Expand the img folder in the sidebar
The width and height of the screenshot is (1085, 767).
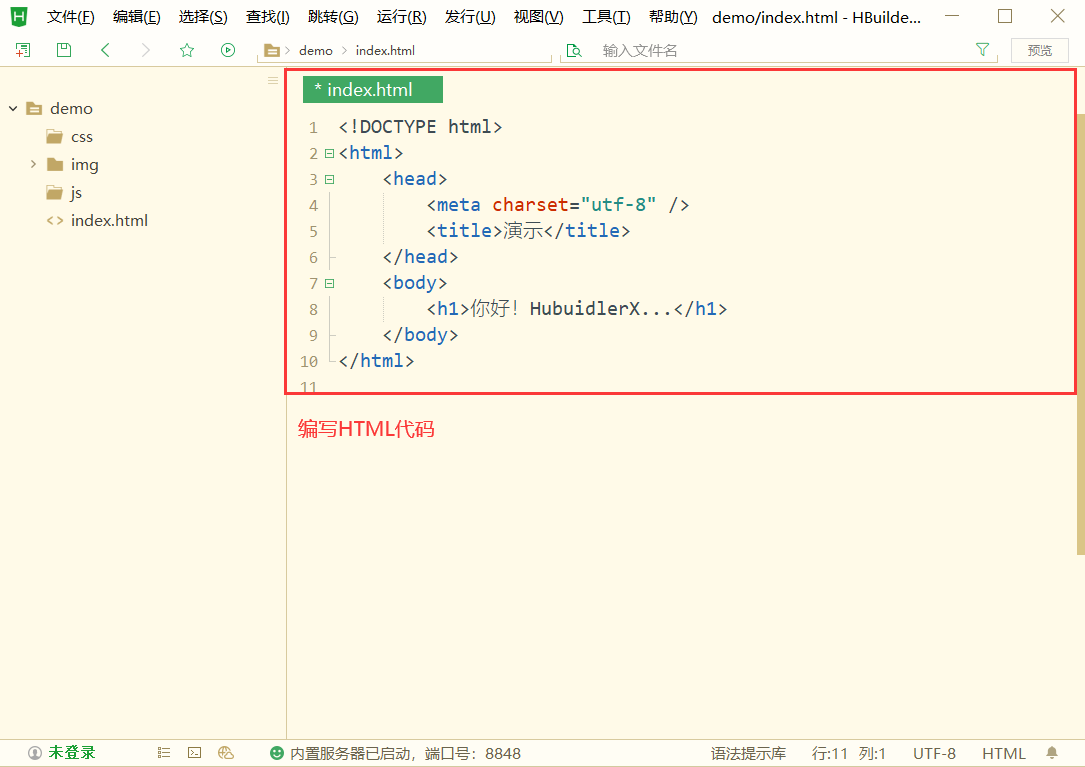click(x=33, y=164)
